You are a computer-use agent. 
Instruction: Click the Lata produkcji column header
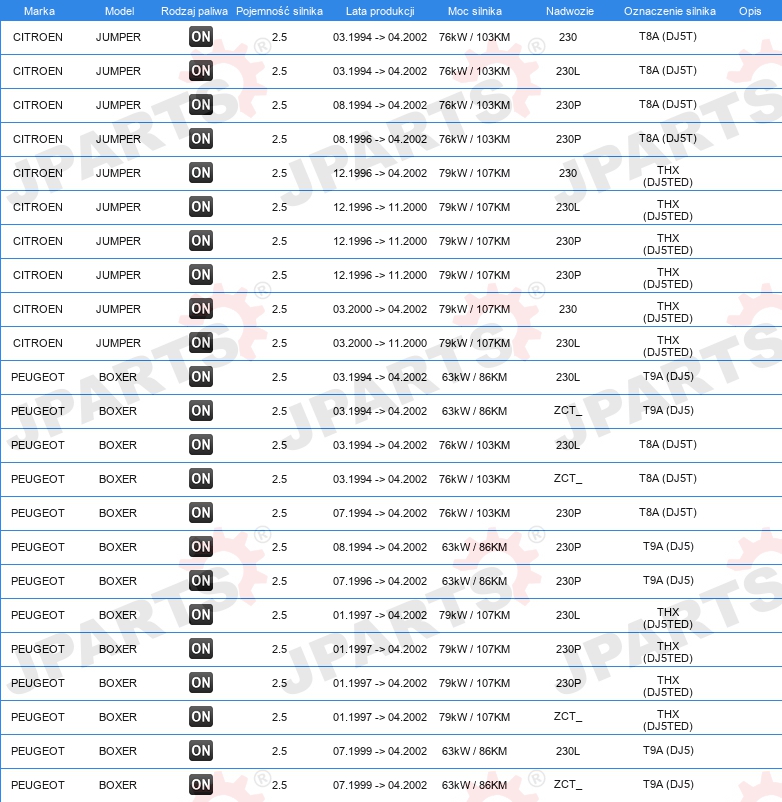tap(380, 11)
